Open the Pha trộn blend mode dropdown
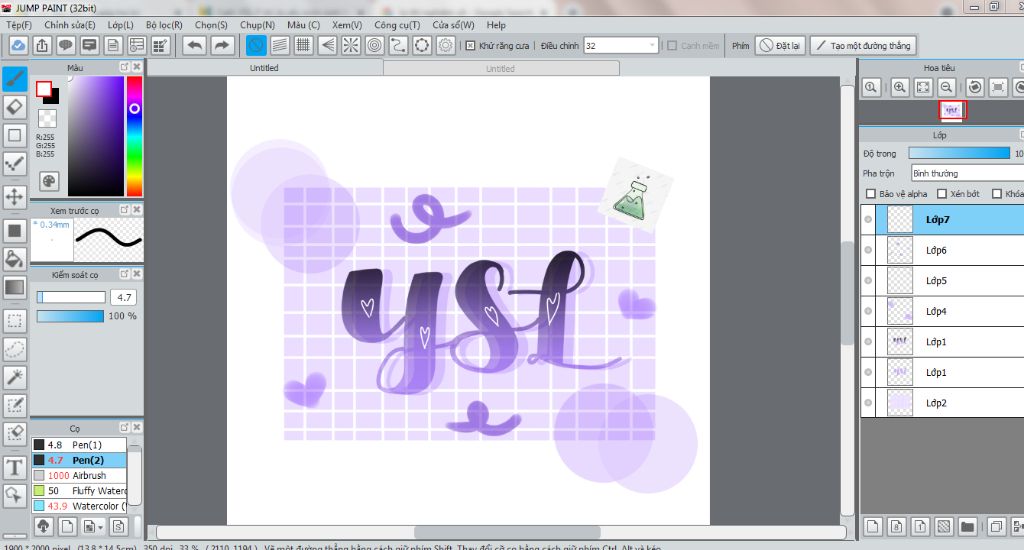 967,173
